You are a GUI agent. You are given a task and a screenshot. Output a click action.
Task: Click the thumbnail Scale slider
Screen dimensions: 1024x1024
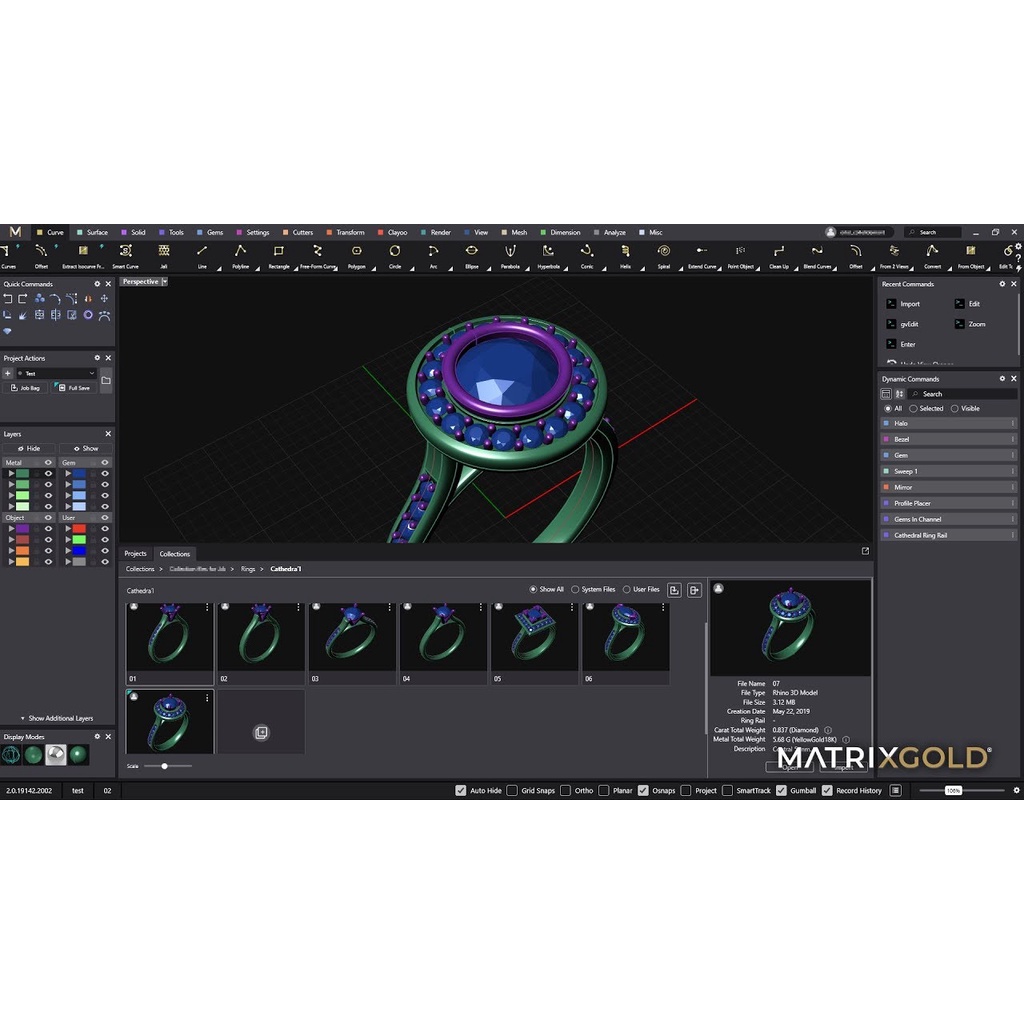[x=165, y=766]
